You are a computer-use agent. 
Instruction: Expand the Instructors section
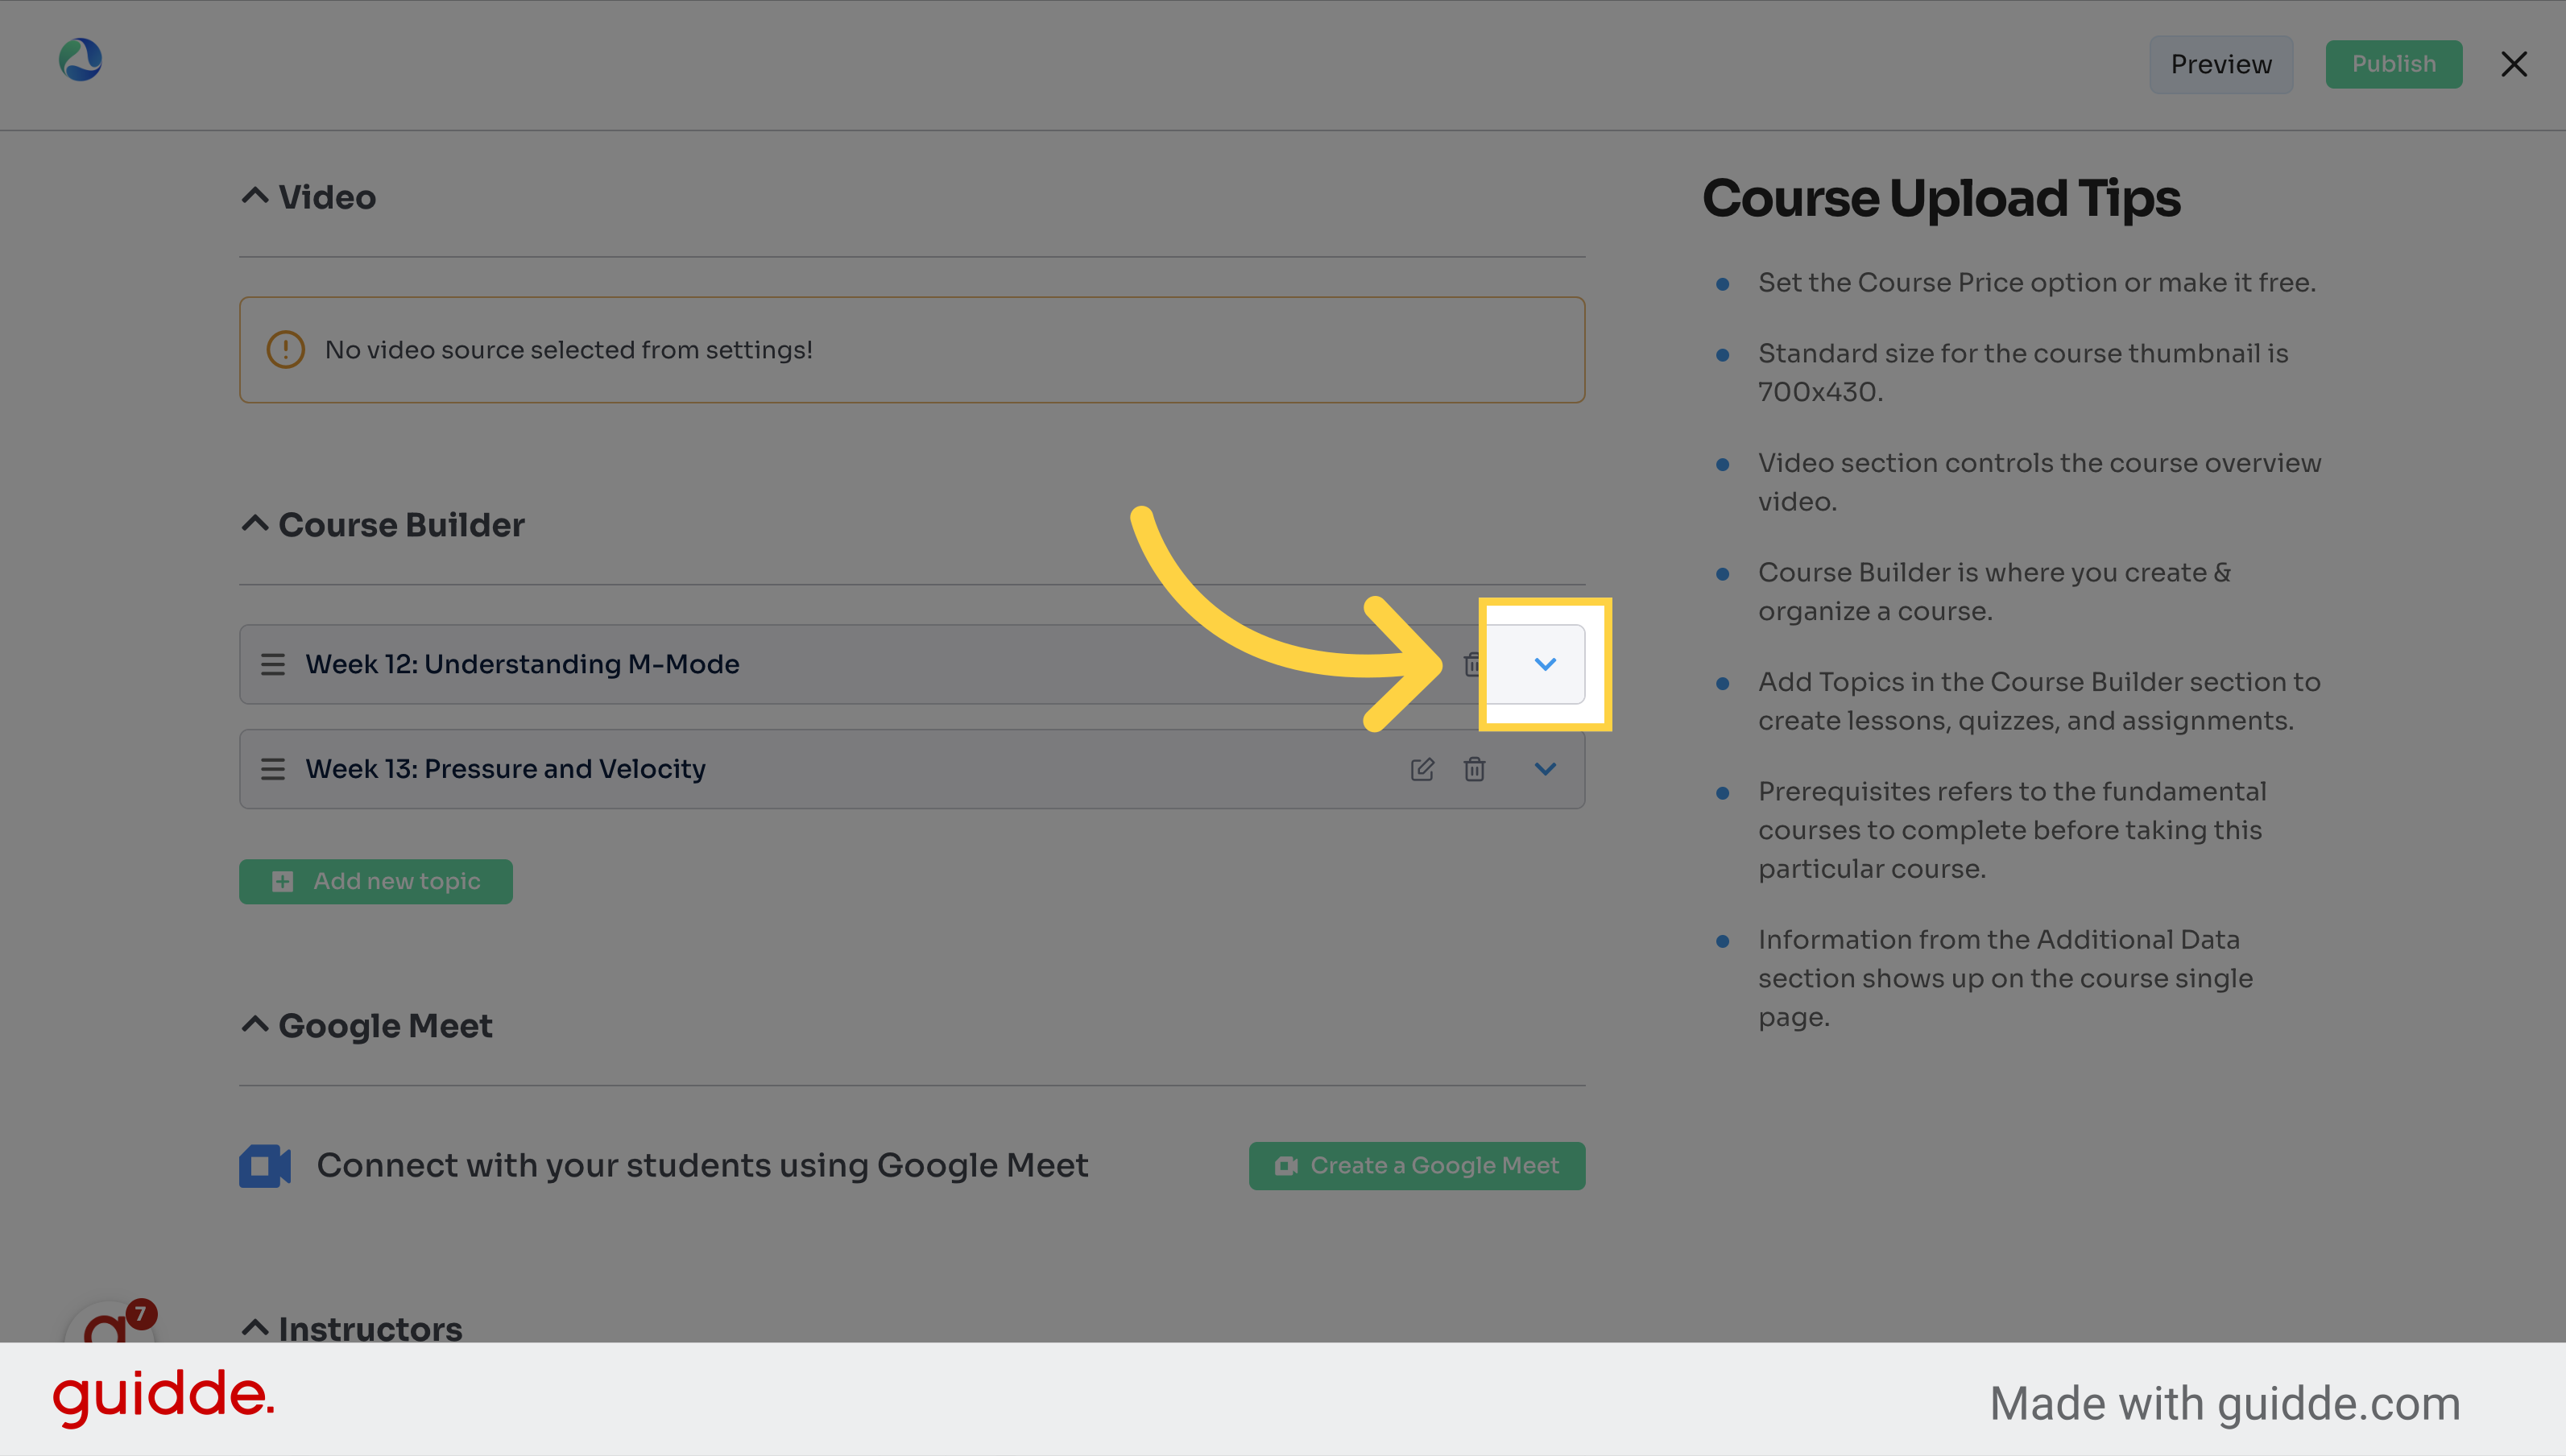[255, 1327]
